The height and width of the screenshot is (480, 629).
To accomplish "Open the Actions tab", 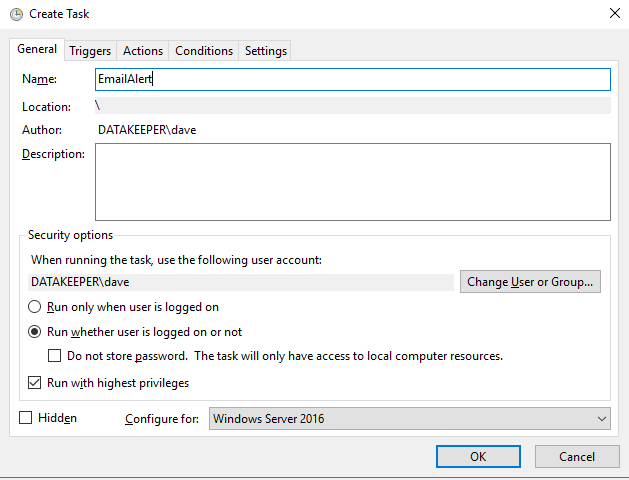I will coord(143,51).
